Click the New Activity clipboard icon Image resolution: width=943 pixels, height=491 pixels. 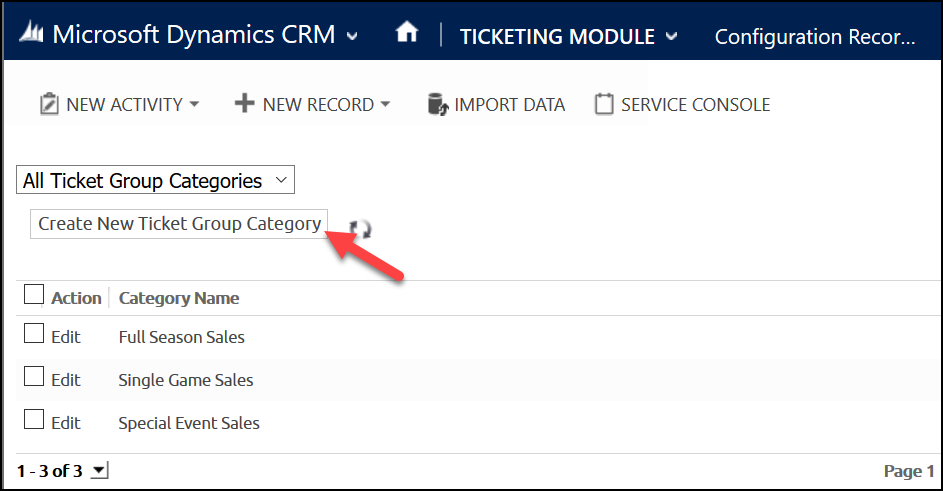[49, 104]
